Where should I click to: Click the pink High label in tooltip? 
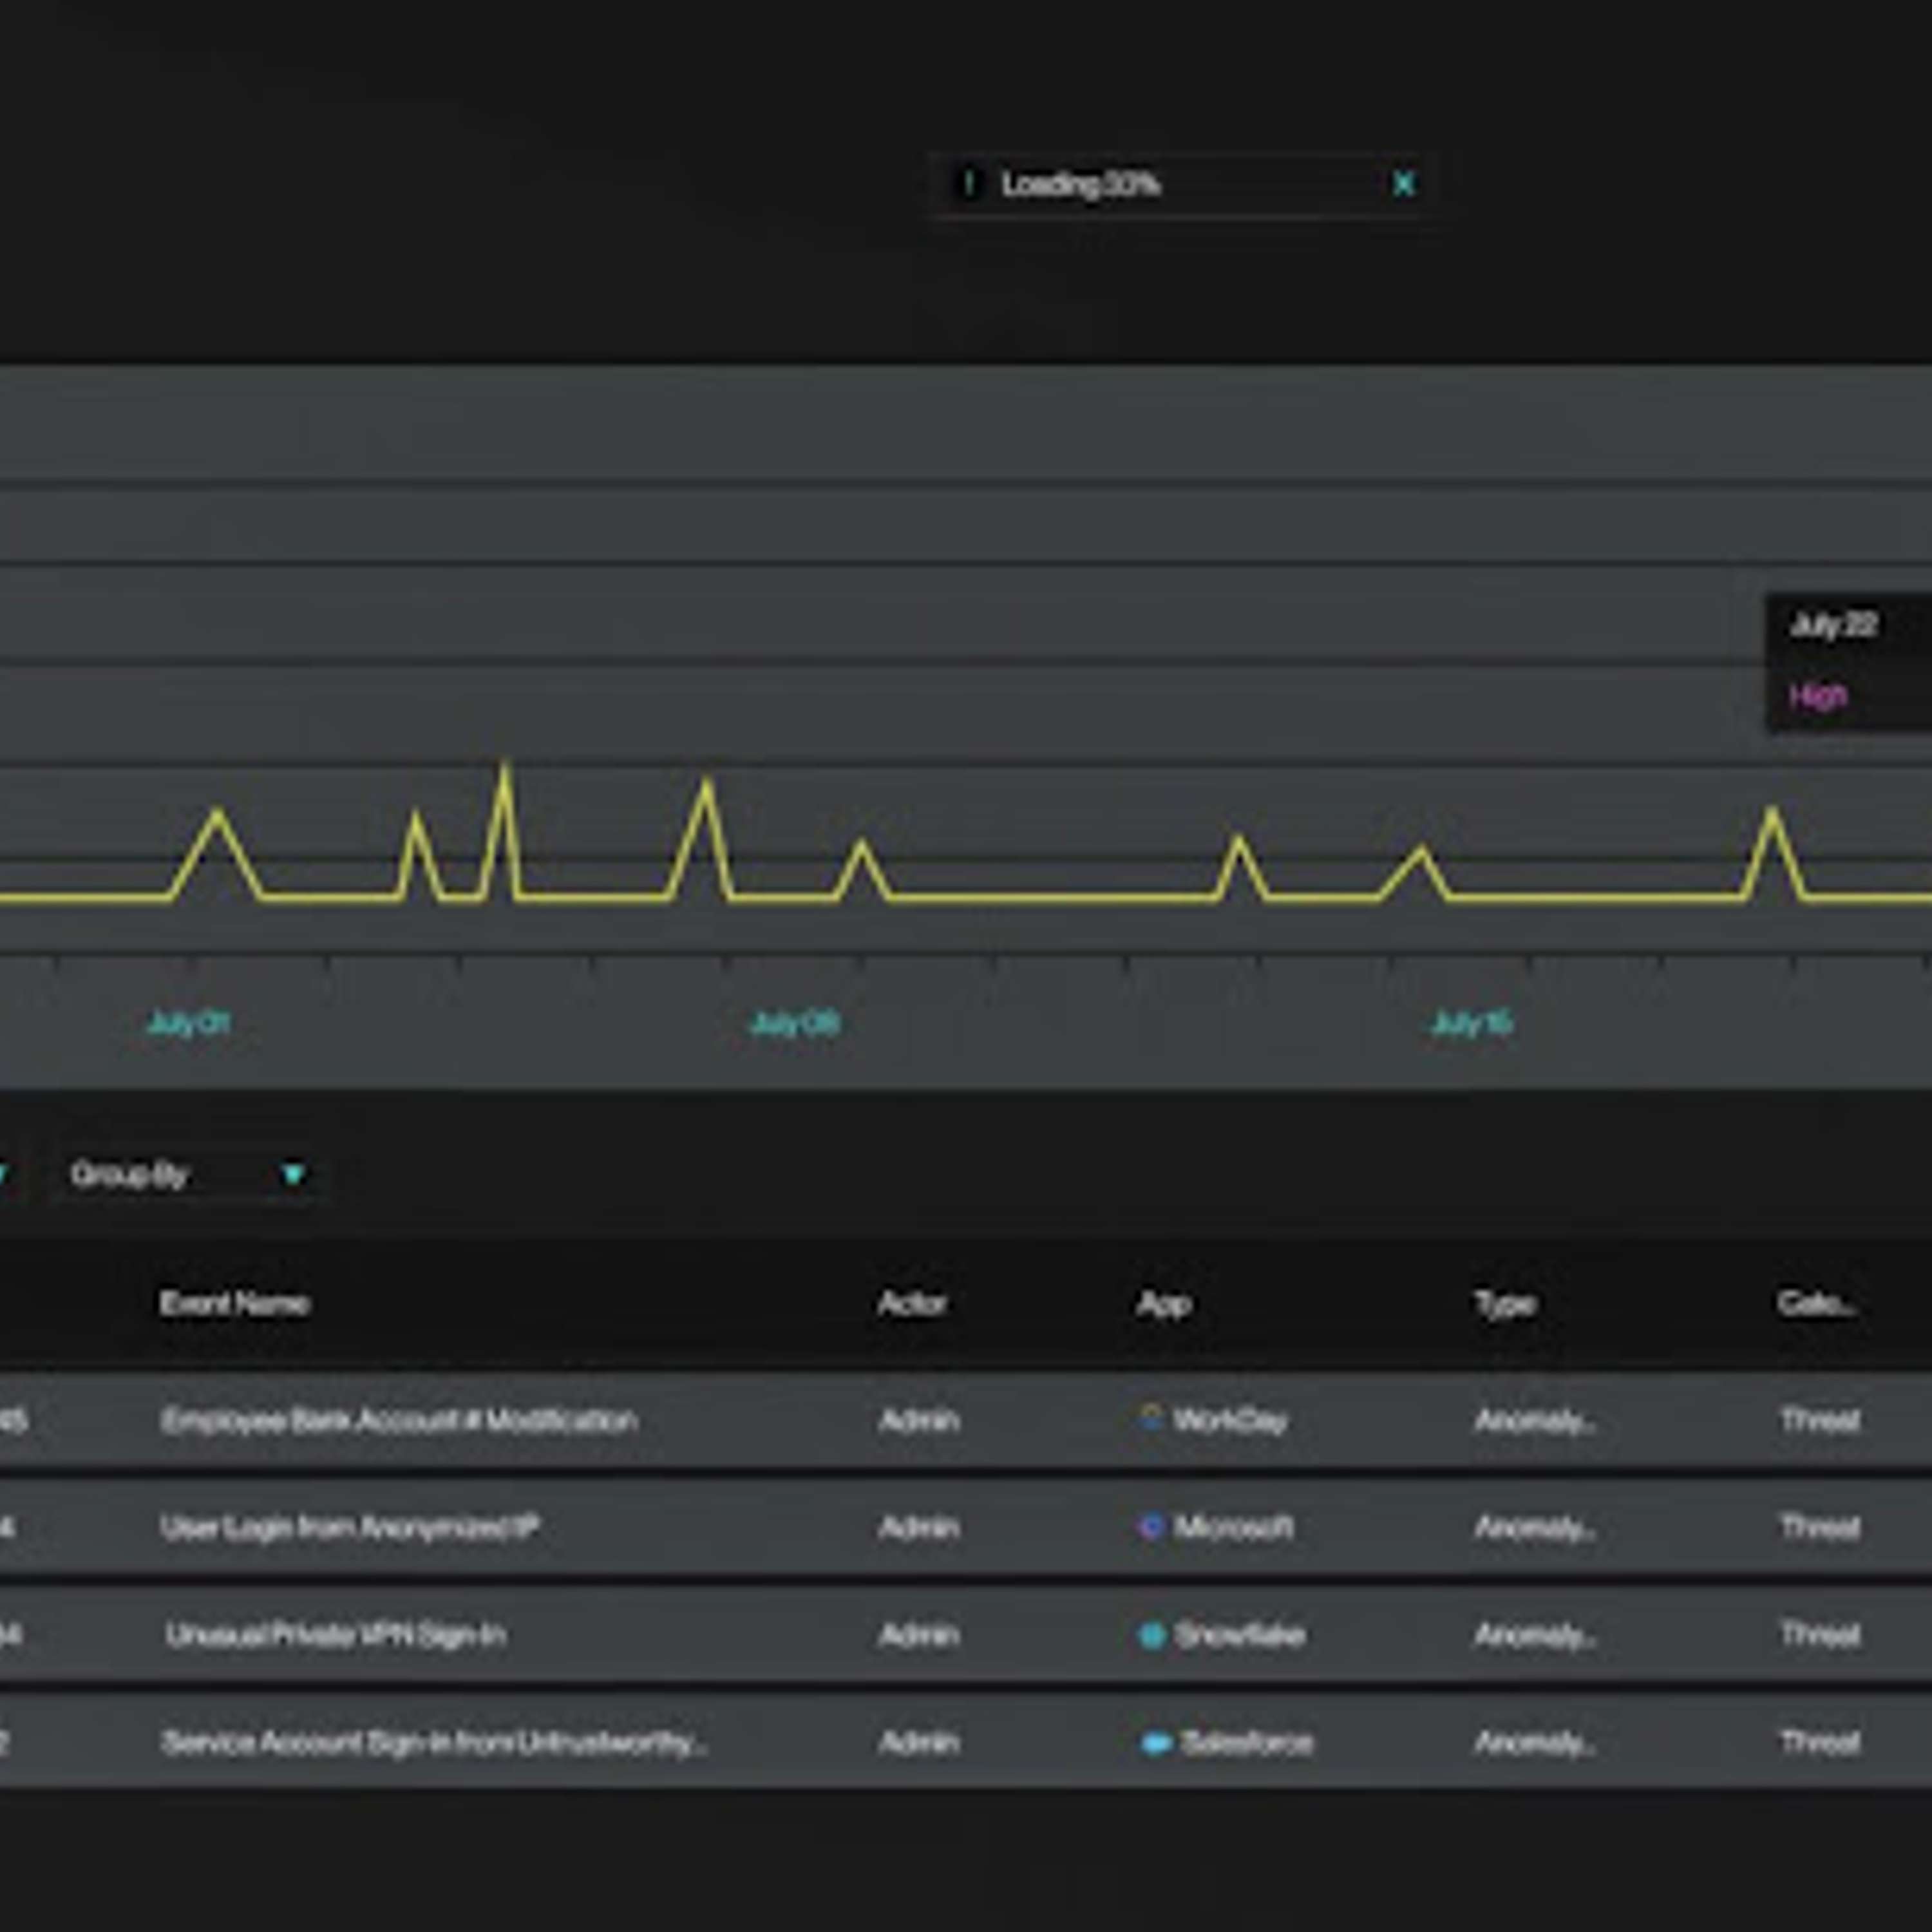(x=1817, y=696)
